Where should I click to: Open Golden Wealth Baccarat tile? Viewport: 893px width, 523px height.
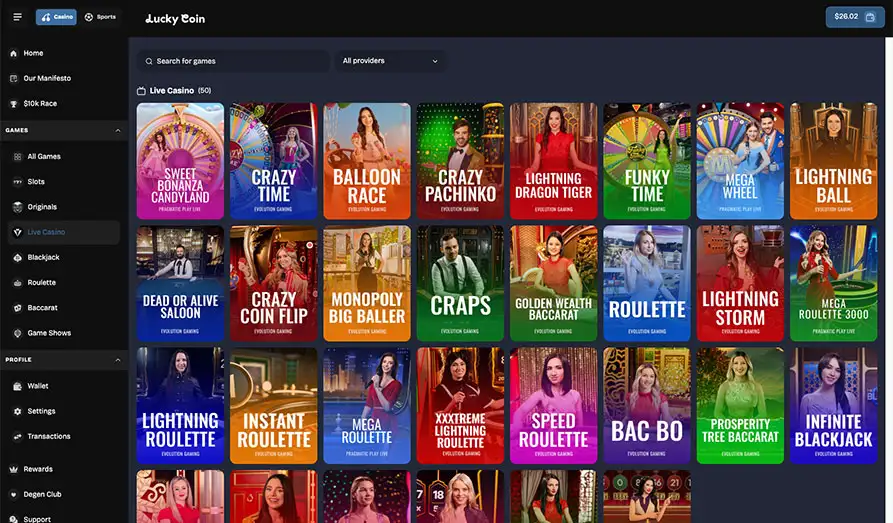point(554,284)
